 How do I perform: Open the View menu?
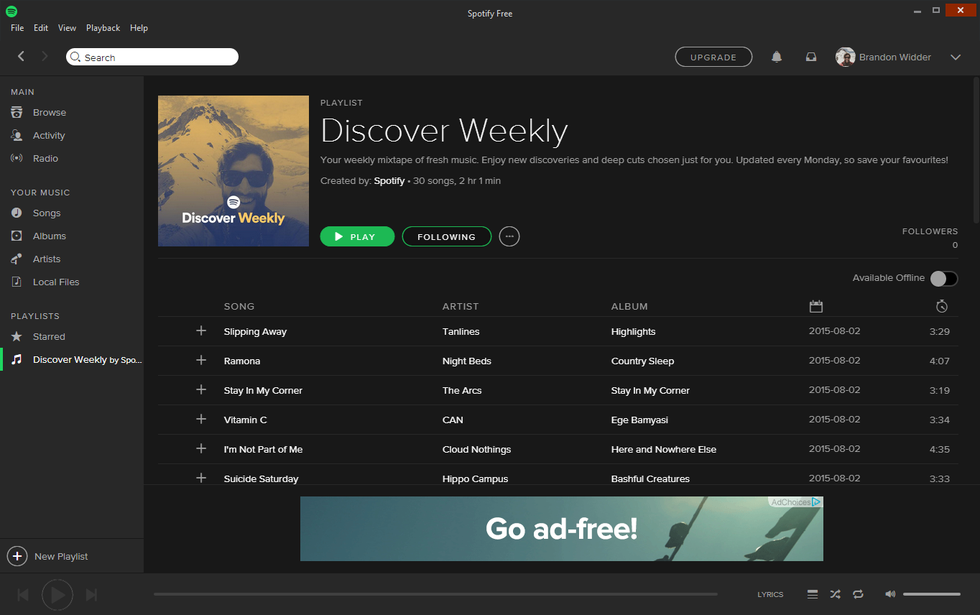pyautogui.click(x=67, y=28)
